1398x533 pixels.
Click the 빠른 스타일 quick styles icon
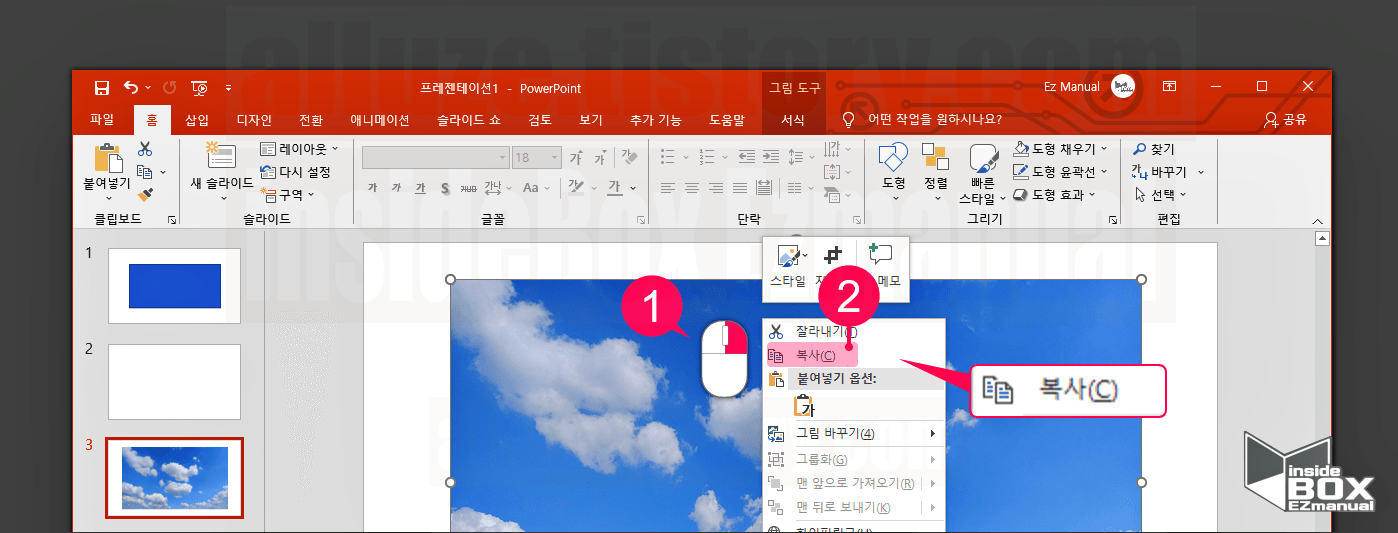tap(984, 158)
